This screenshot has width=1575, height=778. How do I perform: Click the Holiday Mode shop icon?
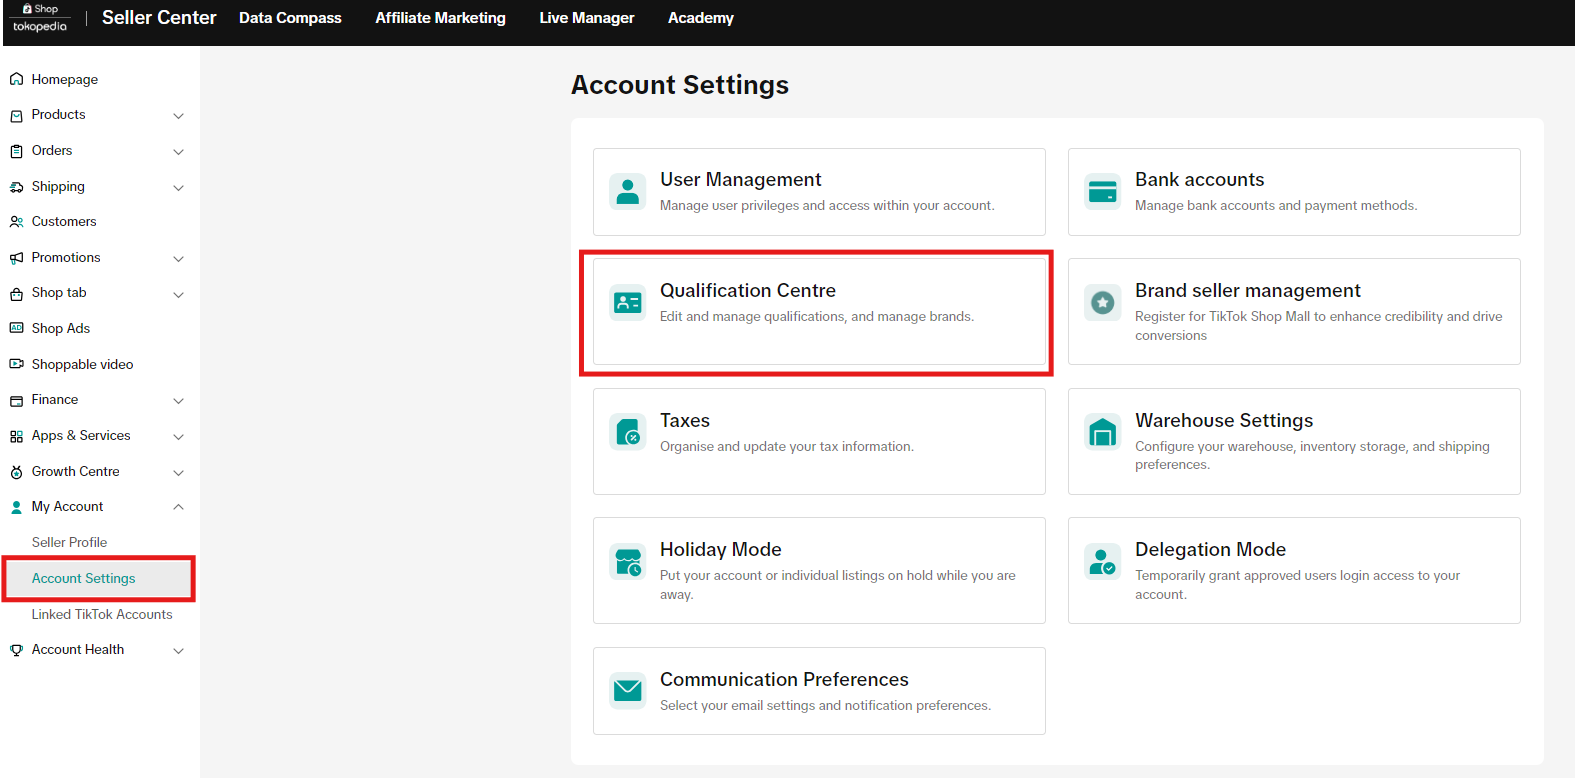pyautogui.click(x=627, y=562)
